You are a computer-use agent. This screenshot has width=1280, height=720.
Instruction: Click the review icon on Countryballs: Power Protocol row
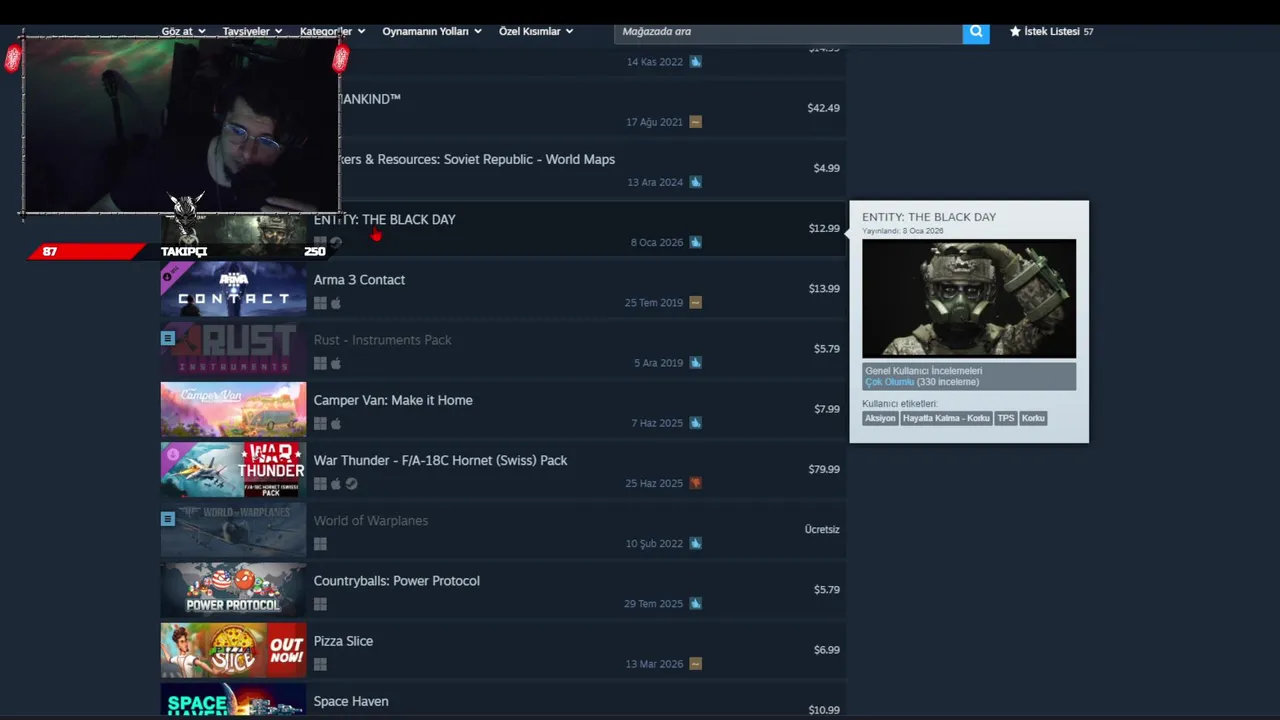coord(696,604)
